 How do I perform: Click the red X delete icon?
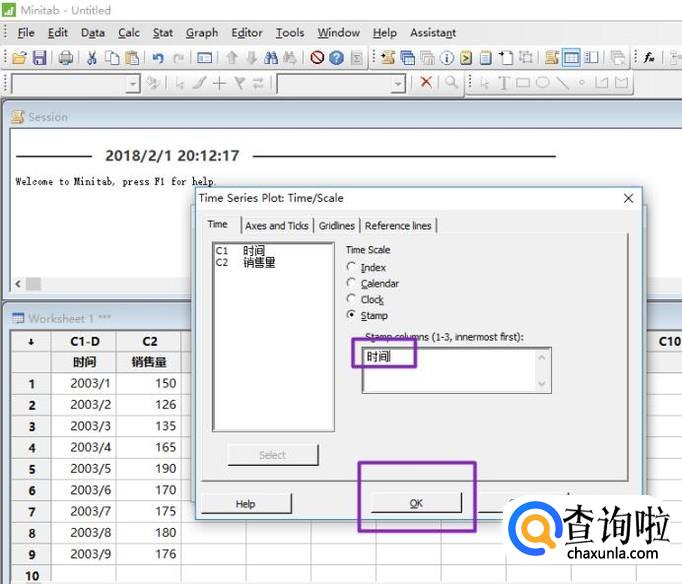pos(426,82)
